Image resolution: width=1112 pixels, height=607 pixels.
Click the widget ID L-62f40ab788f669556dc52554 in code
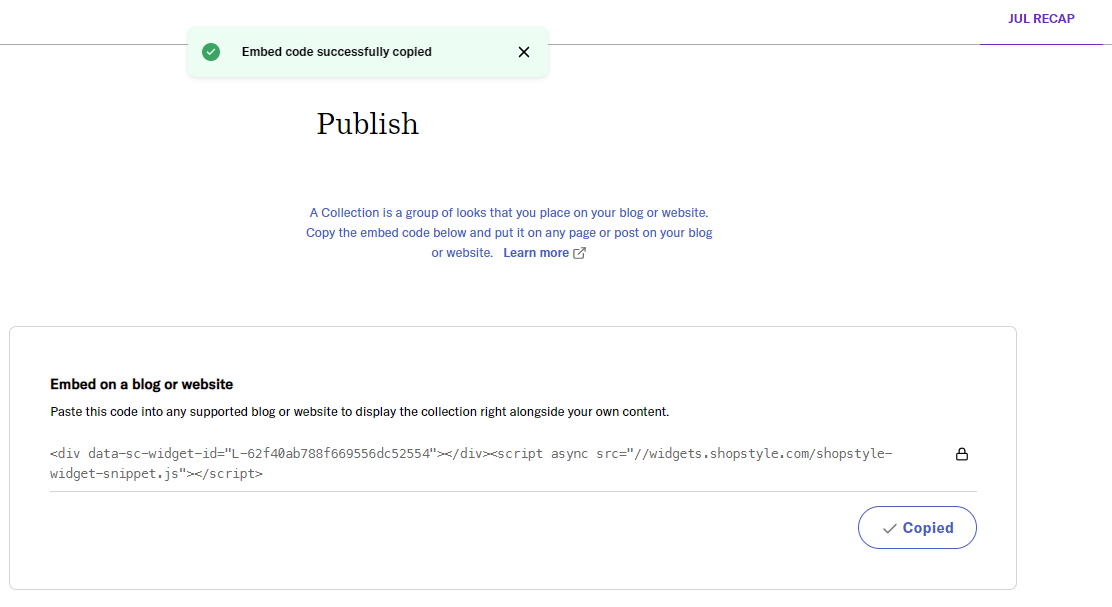330,454
